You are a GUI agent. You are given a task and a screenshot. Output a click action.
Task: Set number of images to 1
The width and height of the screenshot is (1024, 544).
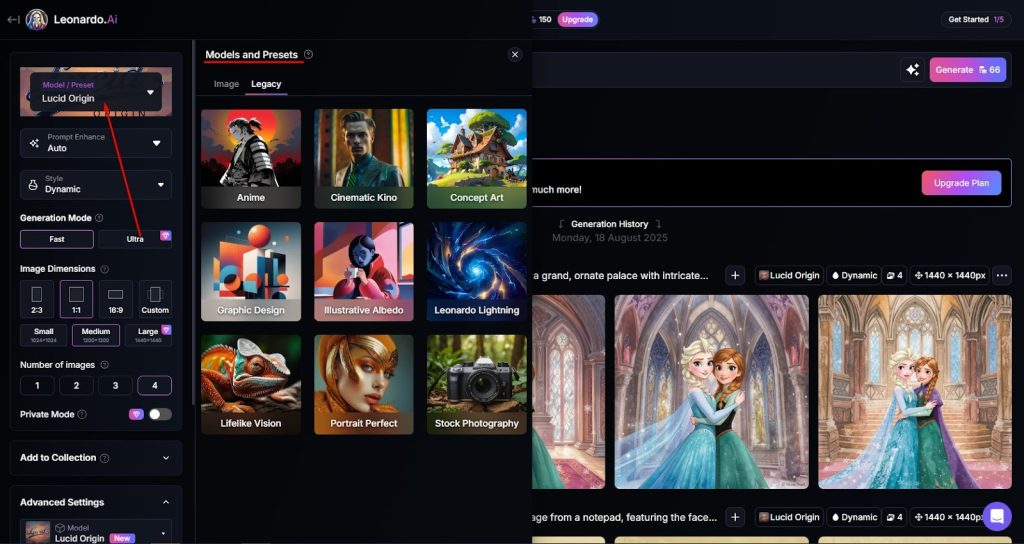coord(37,385)
